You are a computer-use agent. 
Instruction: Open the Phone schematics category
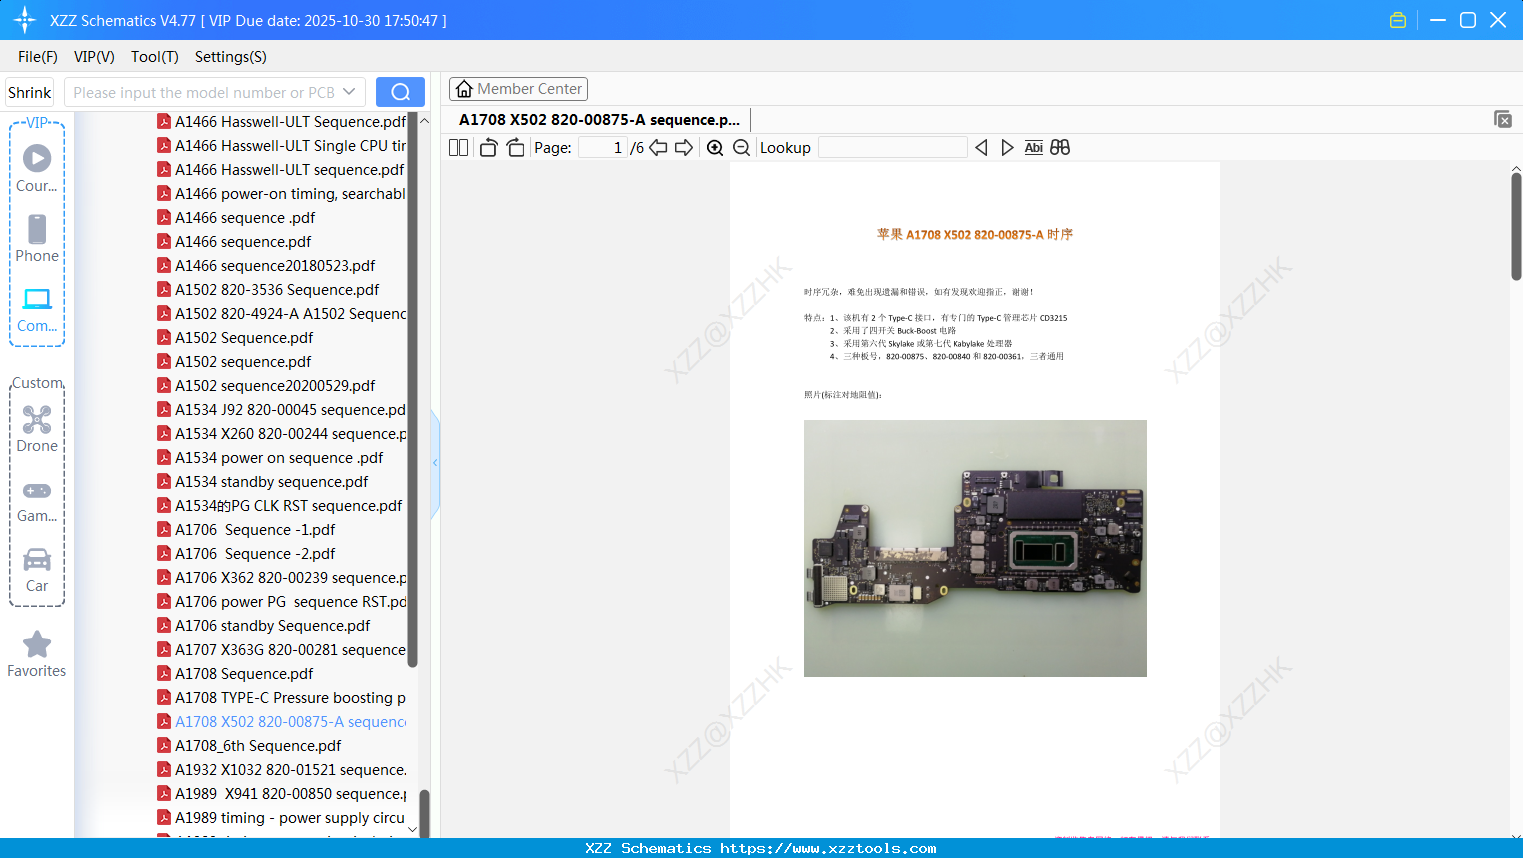[37, 238]
